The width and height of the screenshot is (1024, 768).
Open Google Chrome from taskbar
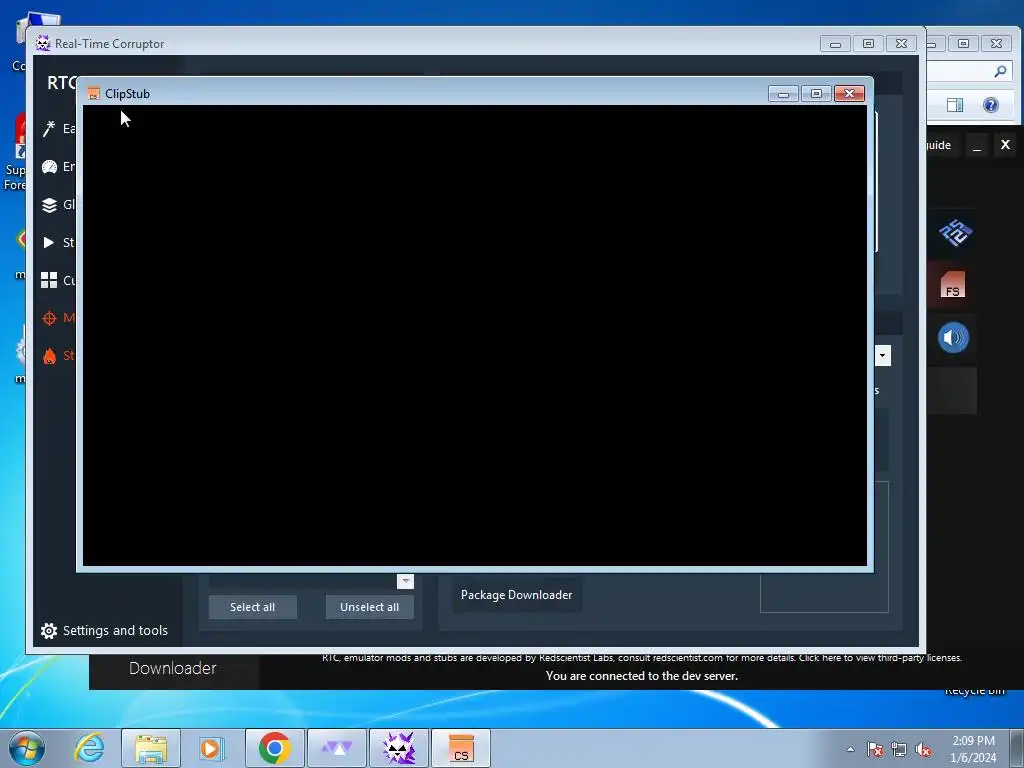[274, 748]
